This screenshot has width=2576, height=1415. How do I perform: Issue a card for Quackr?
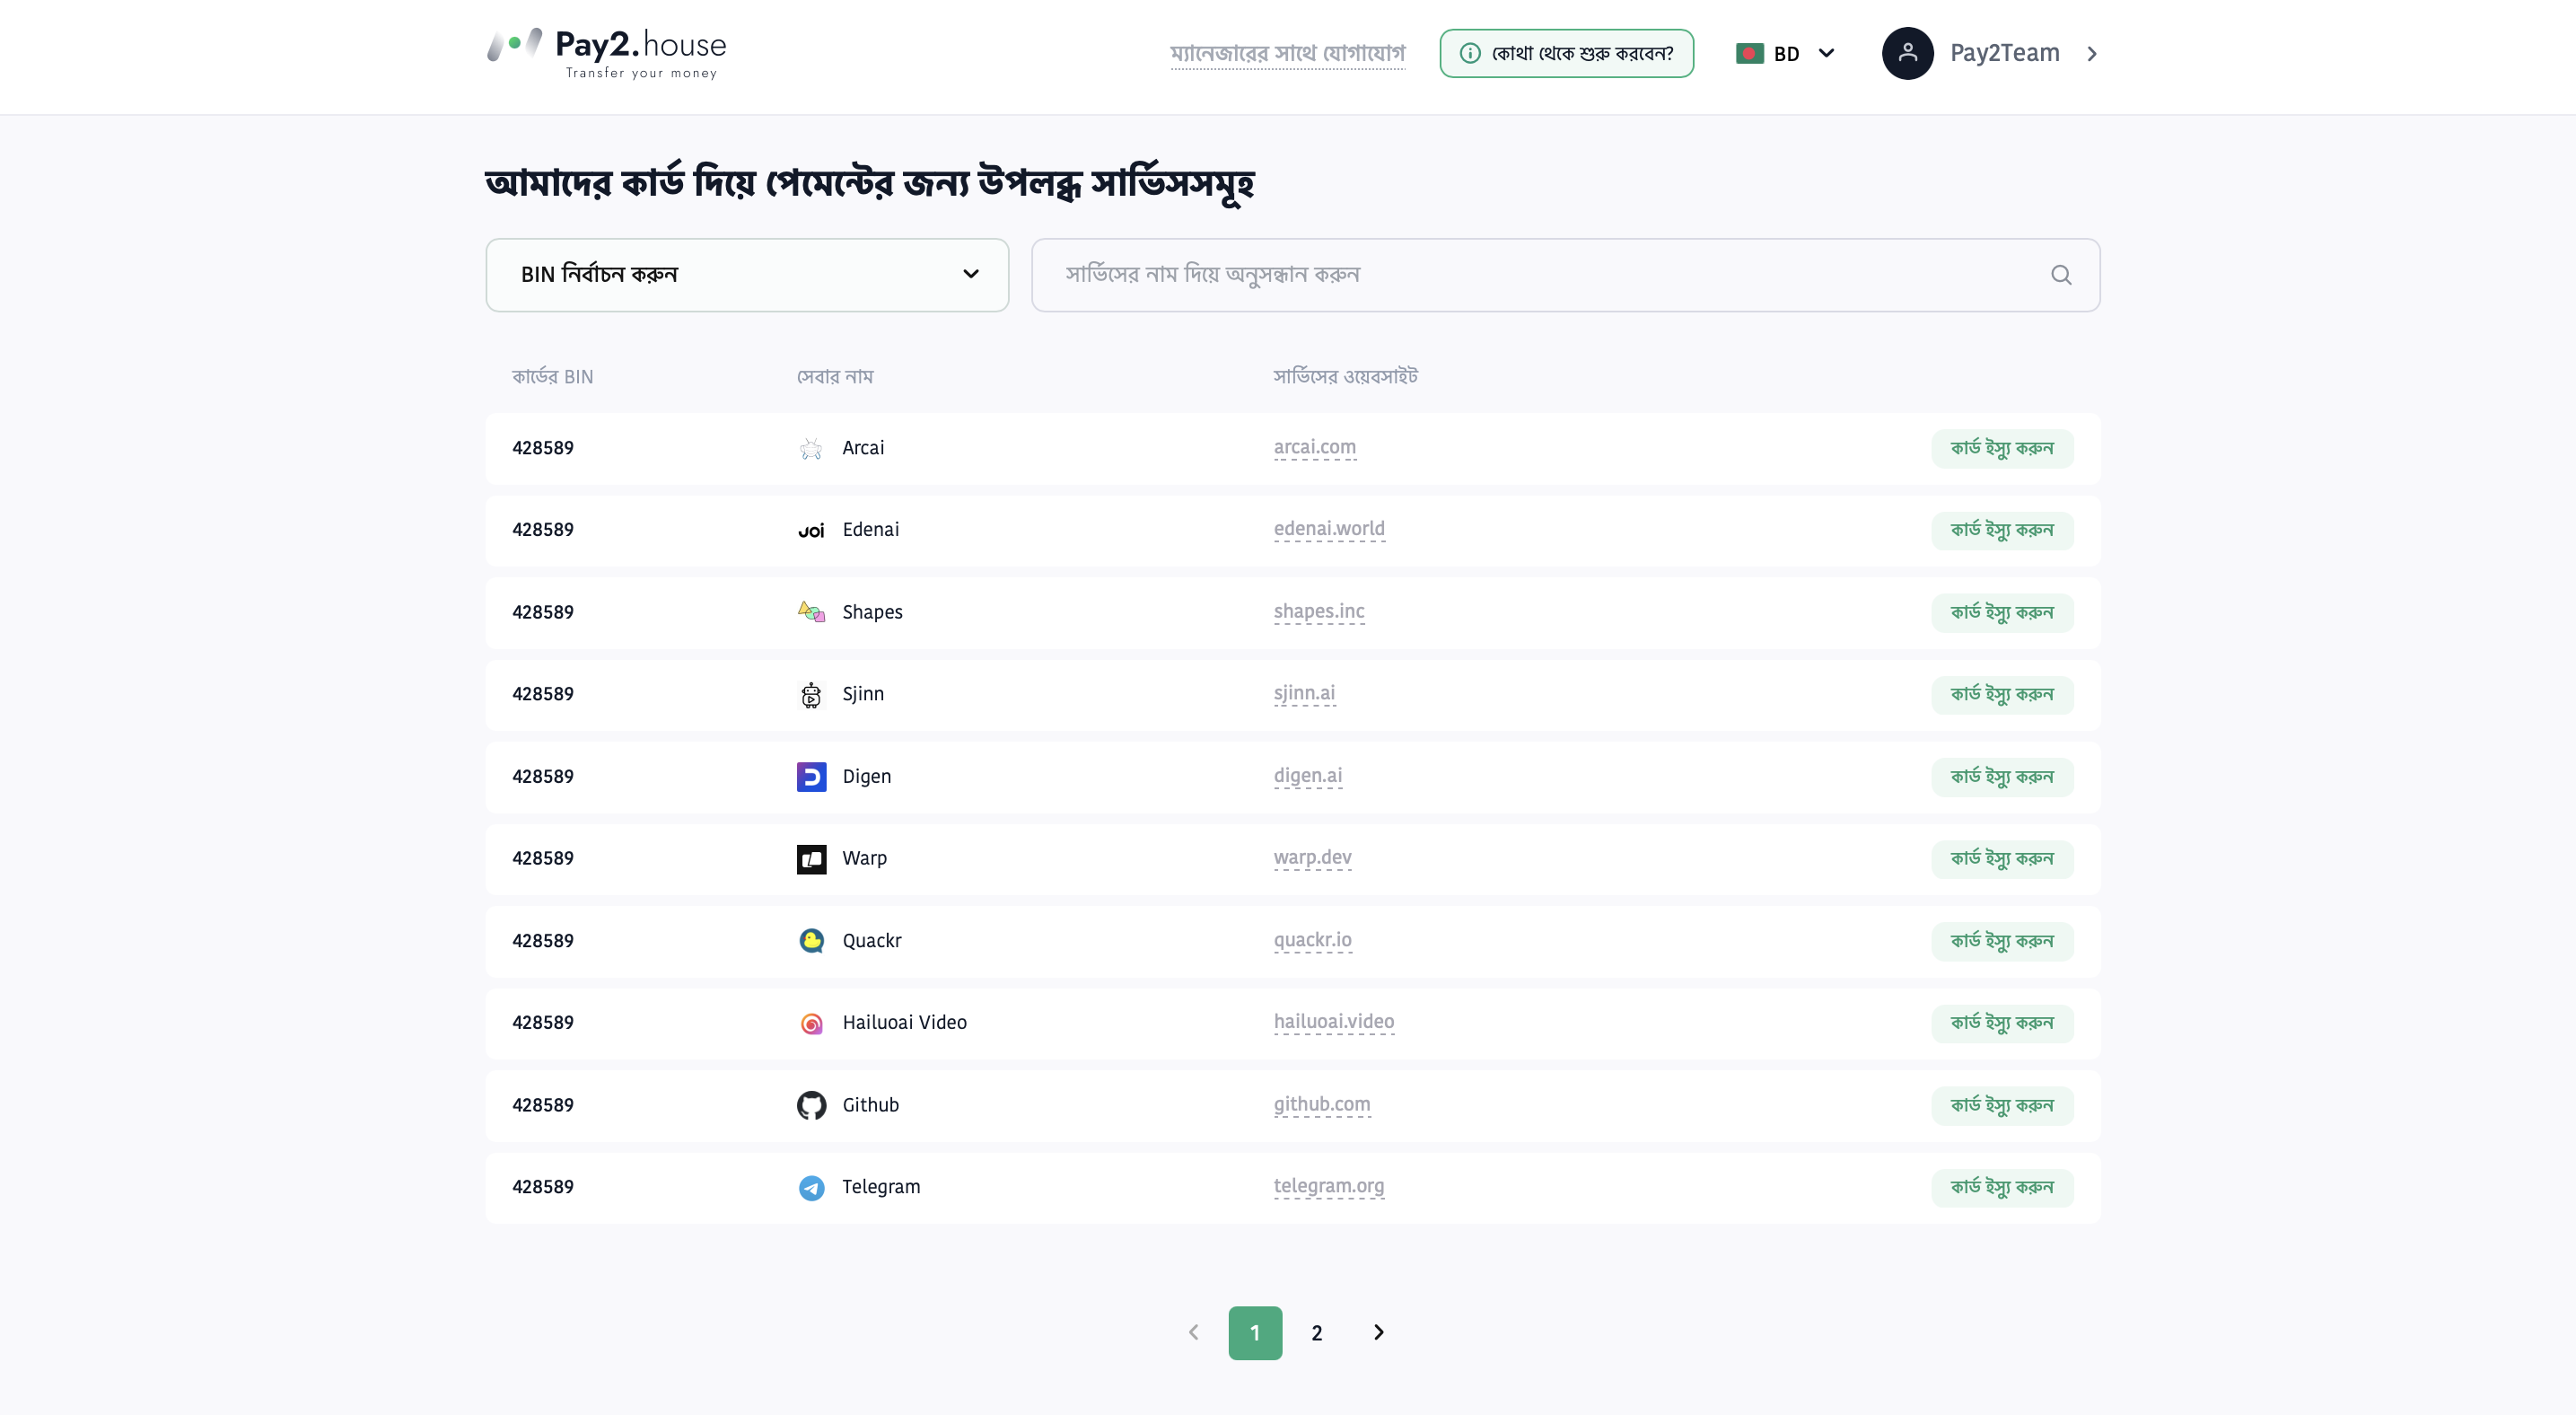coord(2001,941)
